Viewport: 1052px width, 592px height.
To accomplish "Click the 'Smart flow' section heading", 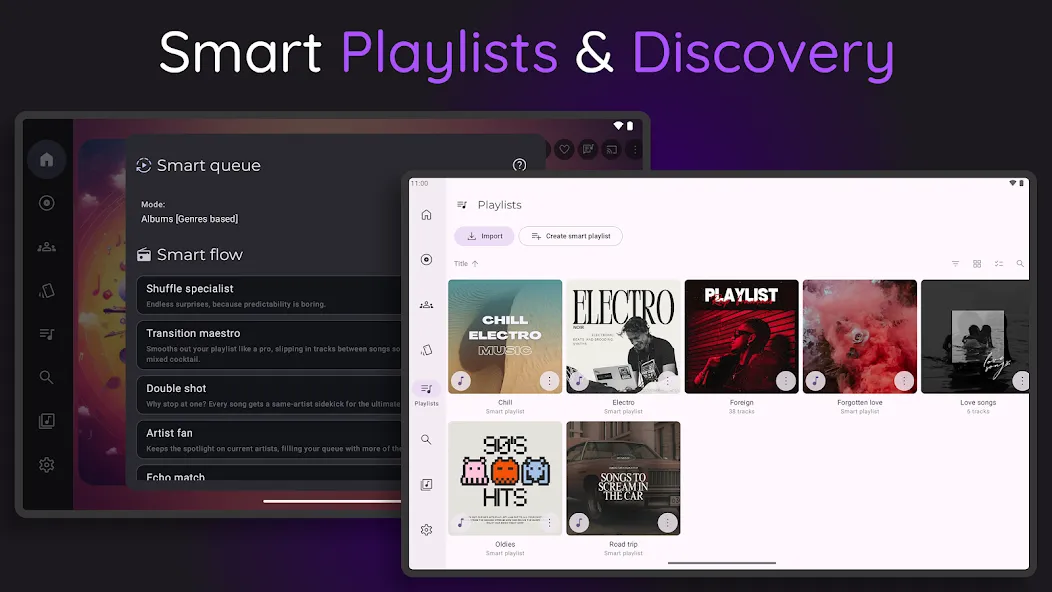I will point(199,254).
